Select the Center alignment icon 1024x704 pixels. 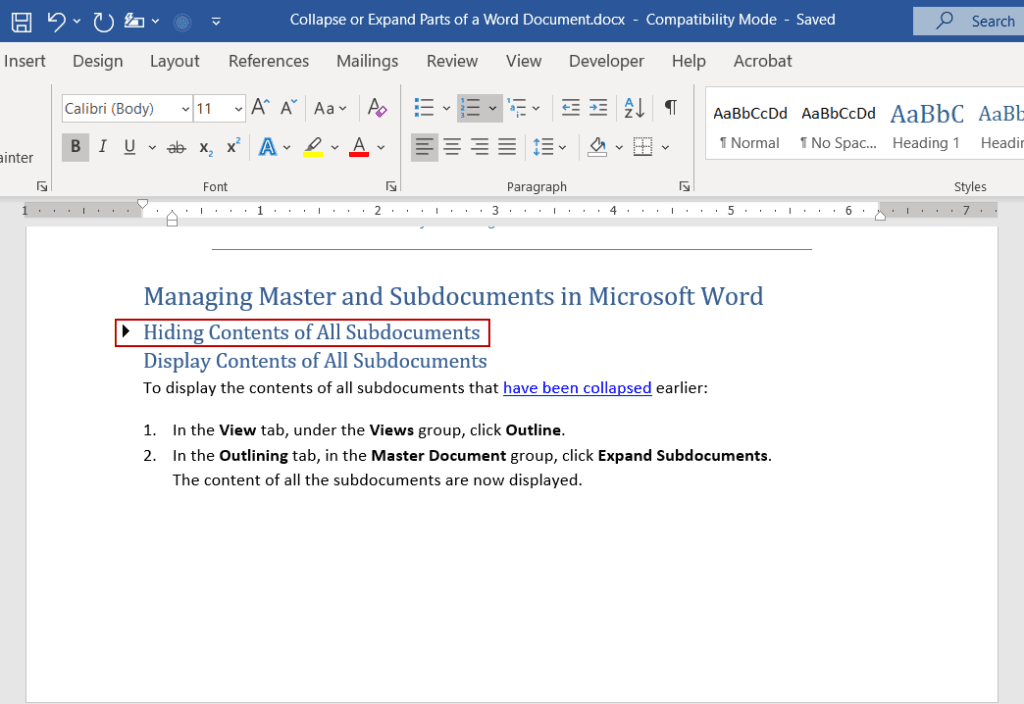(452, 147)
